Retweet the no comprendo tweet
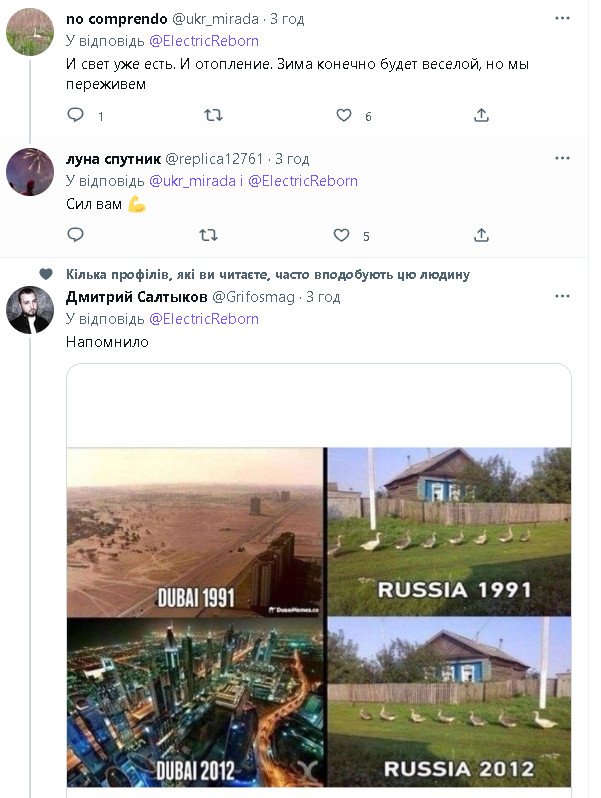 click(212, 115)
